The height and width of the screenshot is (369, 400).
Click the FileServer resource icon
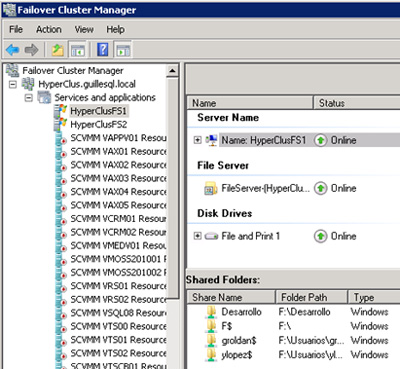tap(211, 188)
